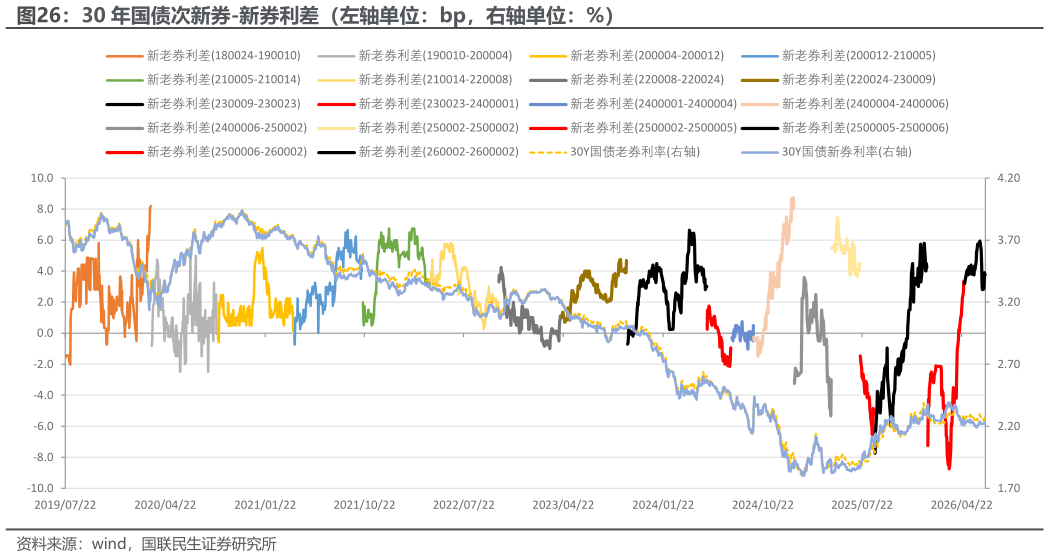Click legend entry 30Y国债新券利率(右轴)
This screenshot has height=557, width=1049.
[x=827, y=152]
